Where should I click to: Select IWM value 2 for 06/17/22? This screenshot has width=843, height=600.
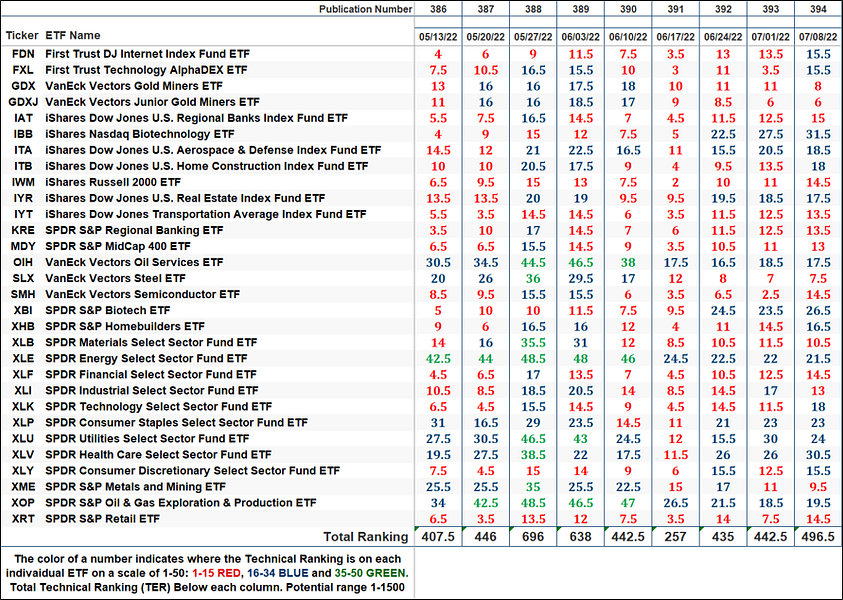pyautogui.click(x=675, y=182)
